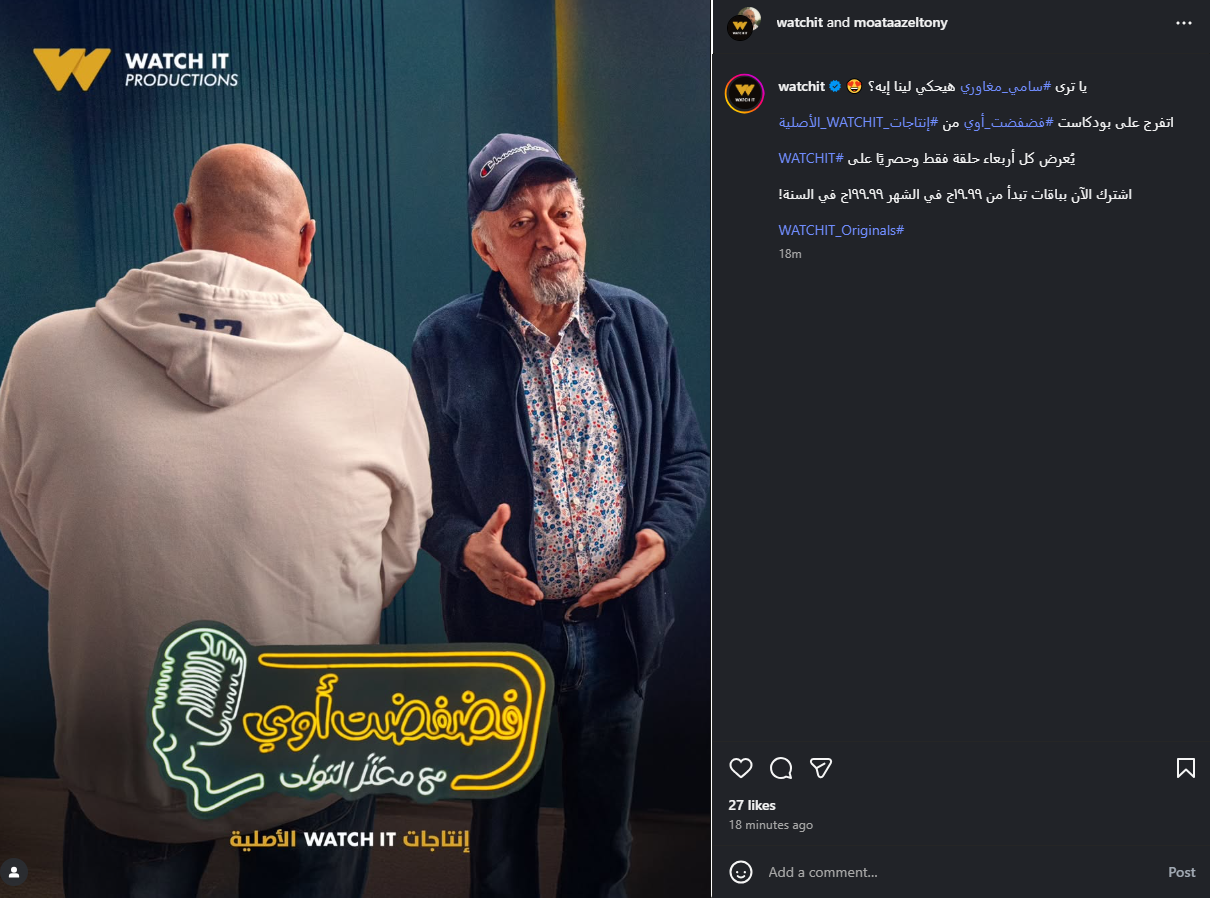Open comments via speech bubble icon
Screen dimensions: 1210x898
781,768
